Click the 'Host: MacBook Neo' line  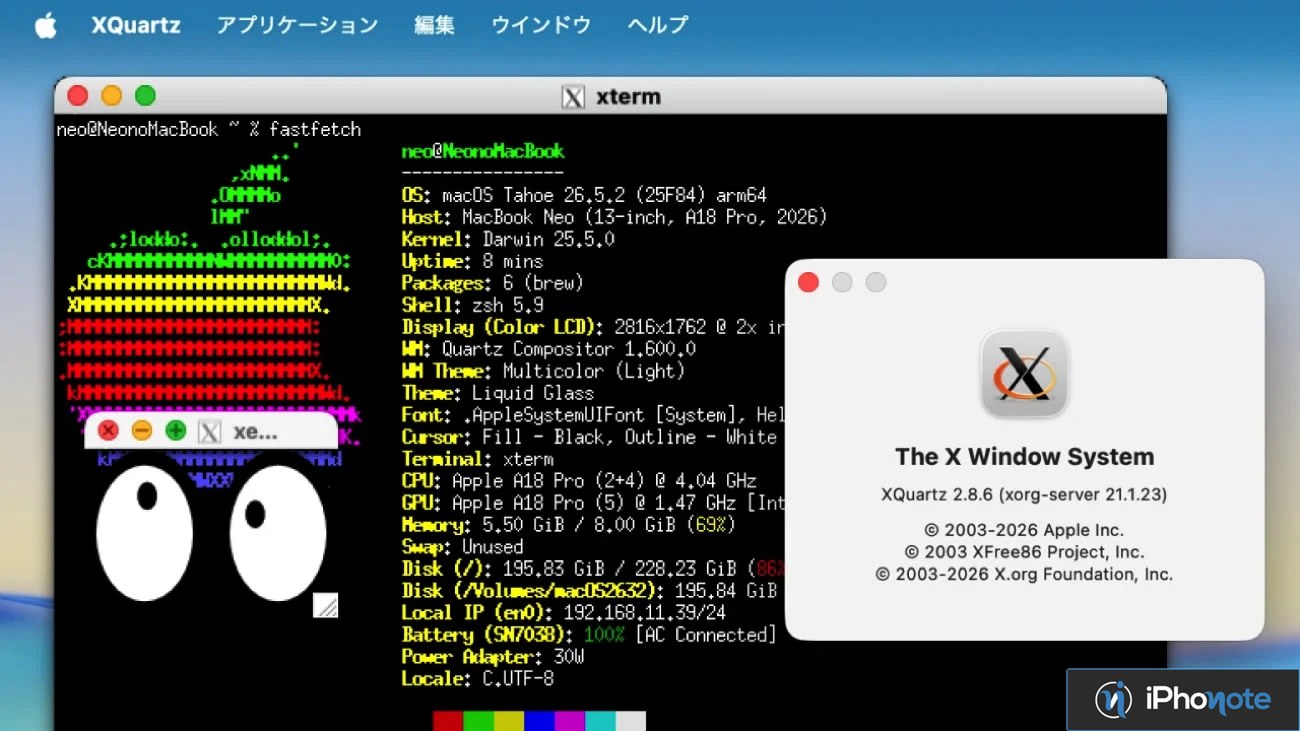pos(614,217)
